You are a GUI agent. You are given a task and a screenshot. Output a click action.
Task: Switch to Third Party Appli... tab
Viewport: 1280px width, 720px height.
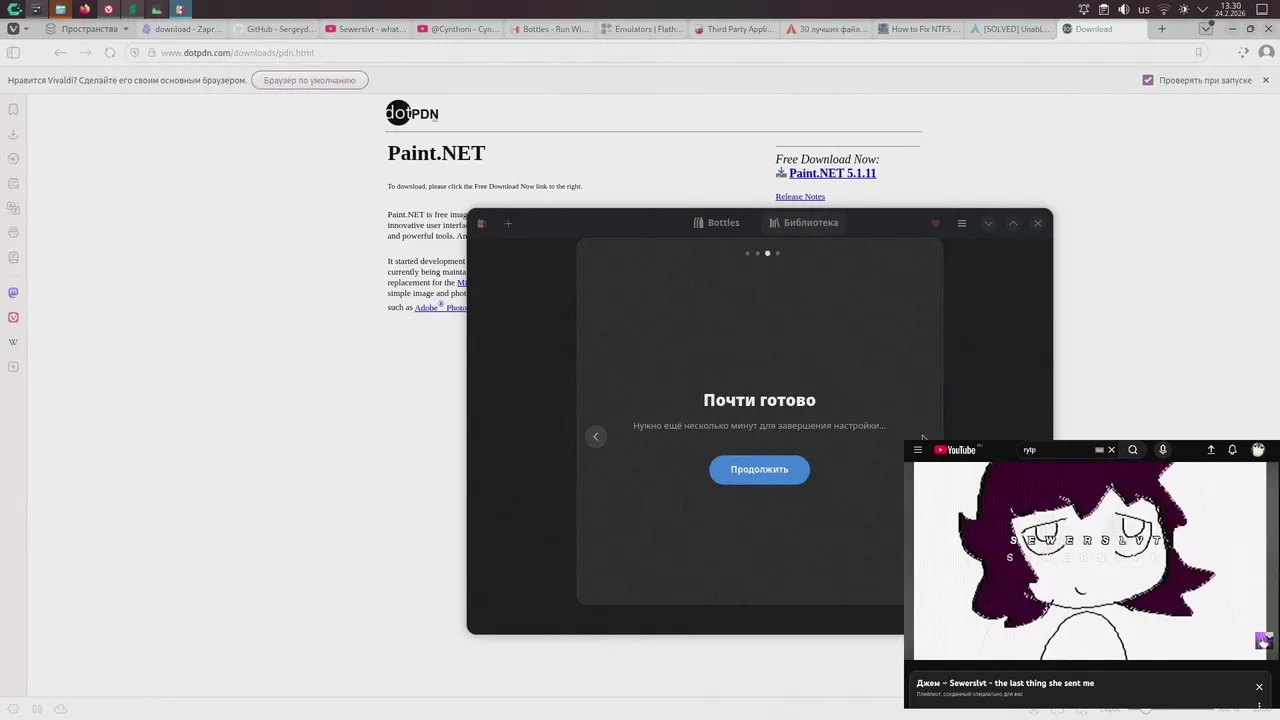734,29
